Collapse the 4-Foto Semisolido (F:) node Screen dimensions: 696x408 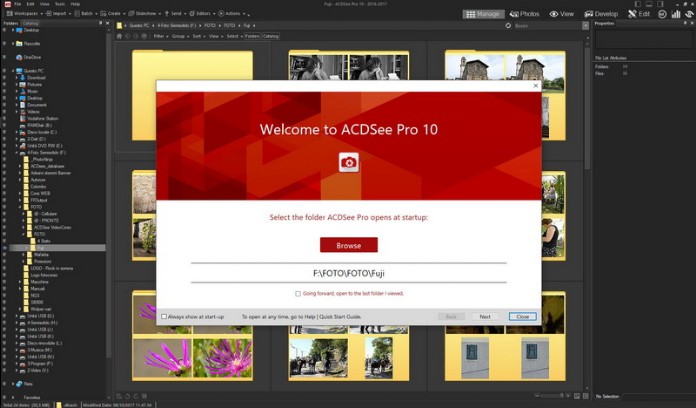click(x=16, y=153)
